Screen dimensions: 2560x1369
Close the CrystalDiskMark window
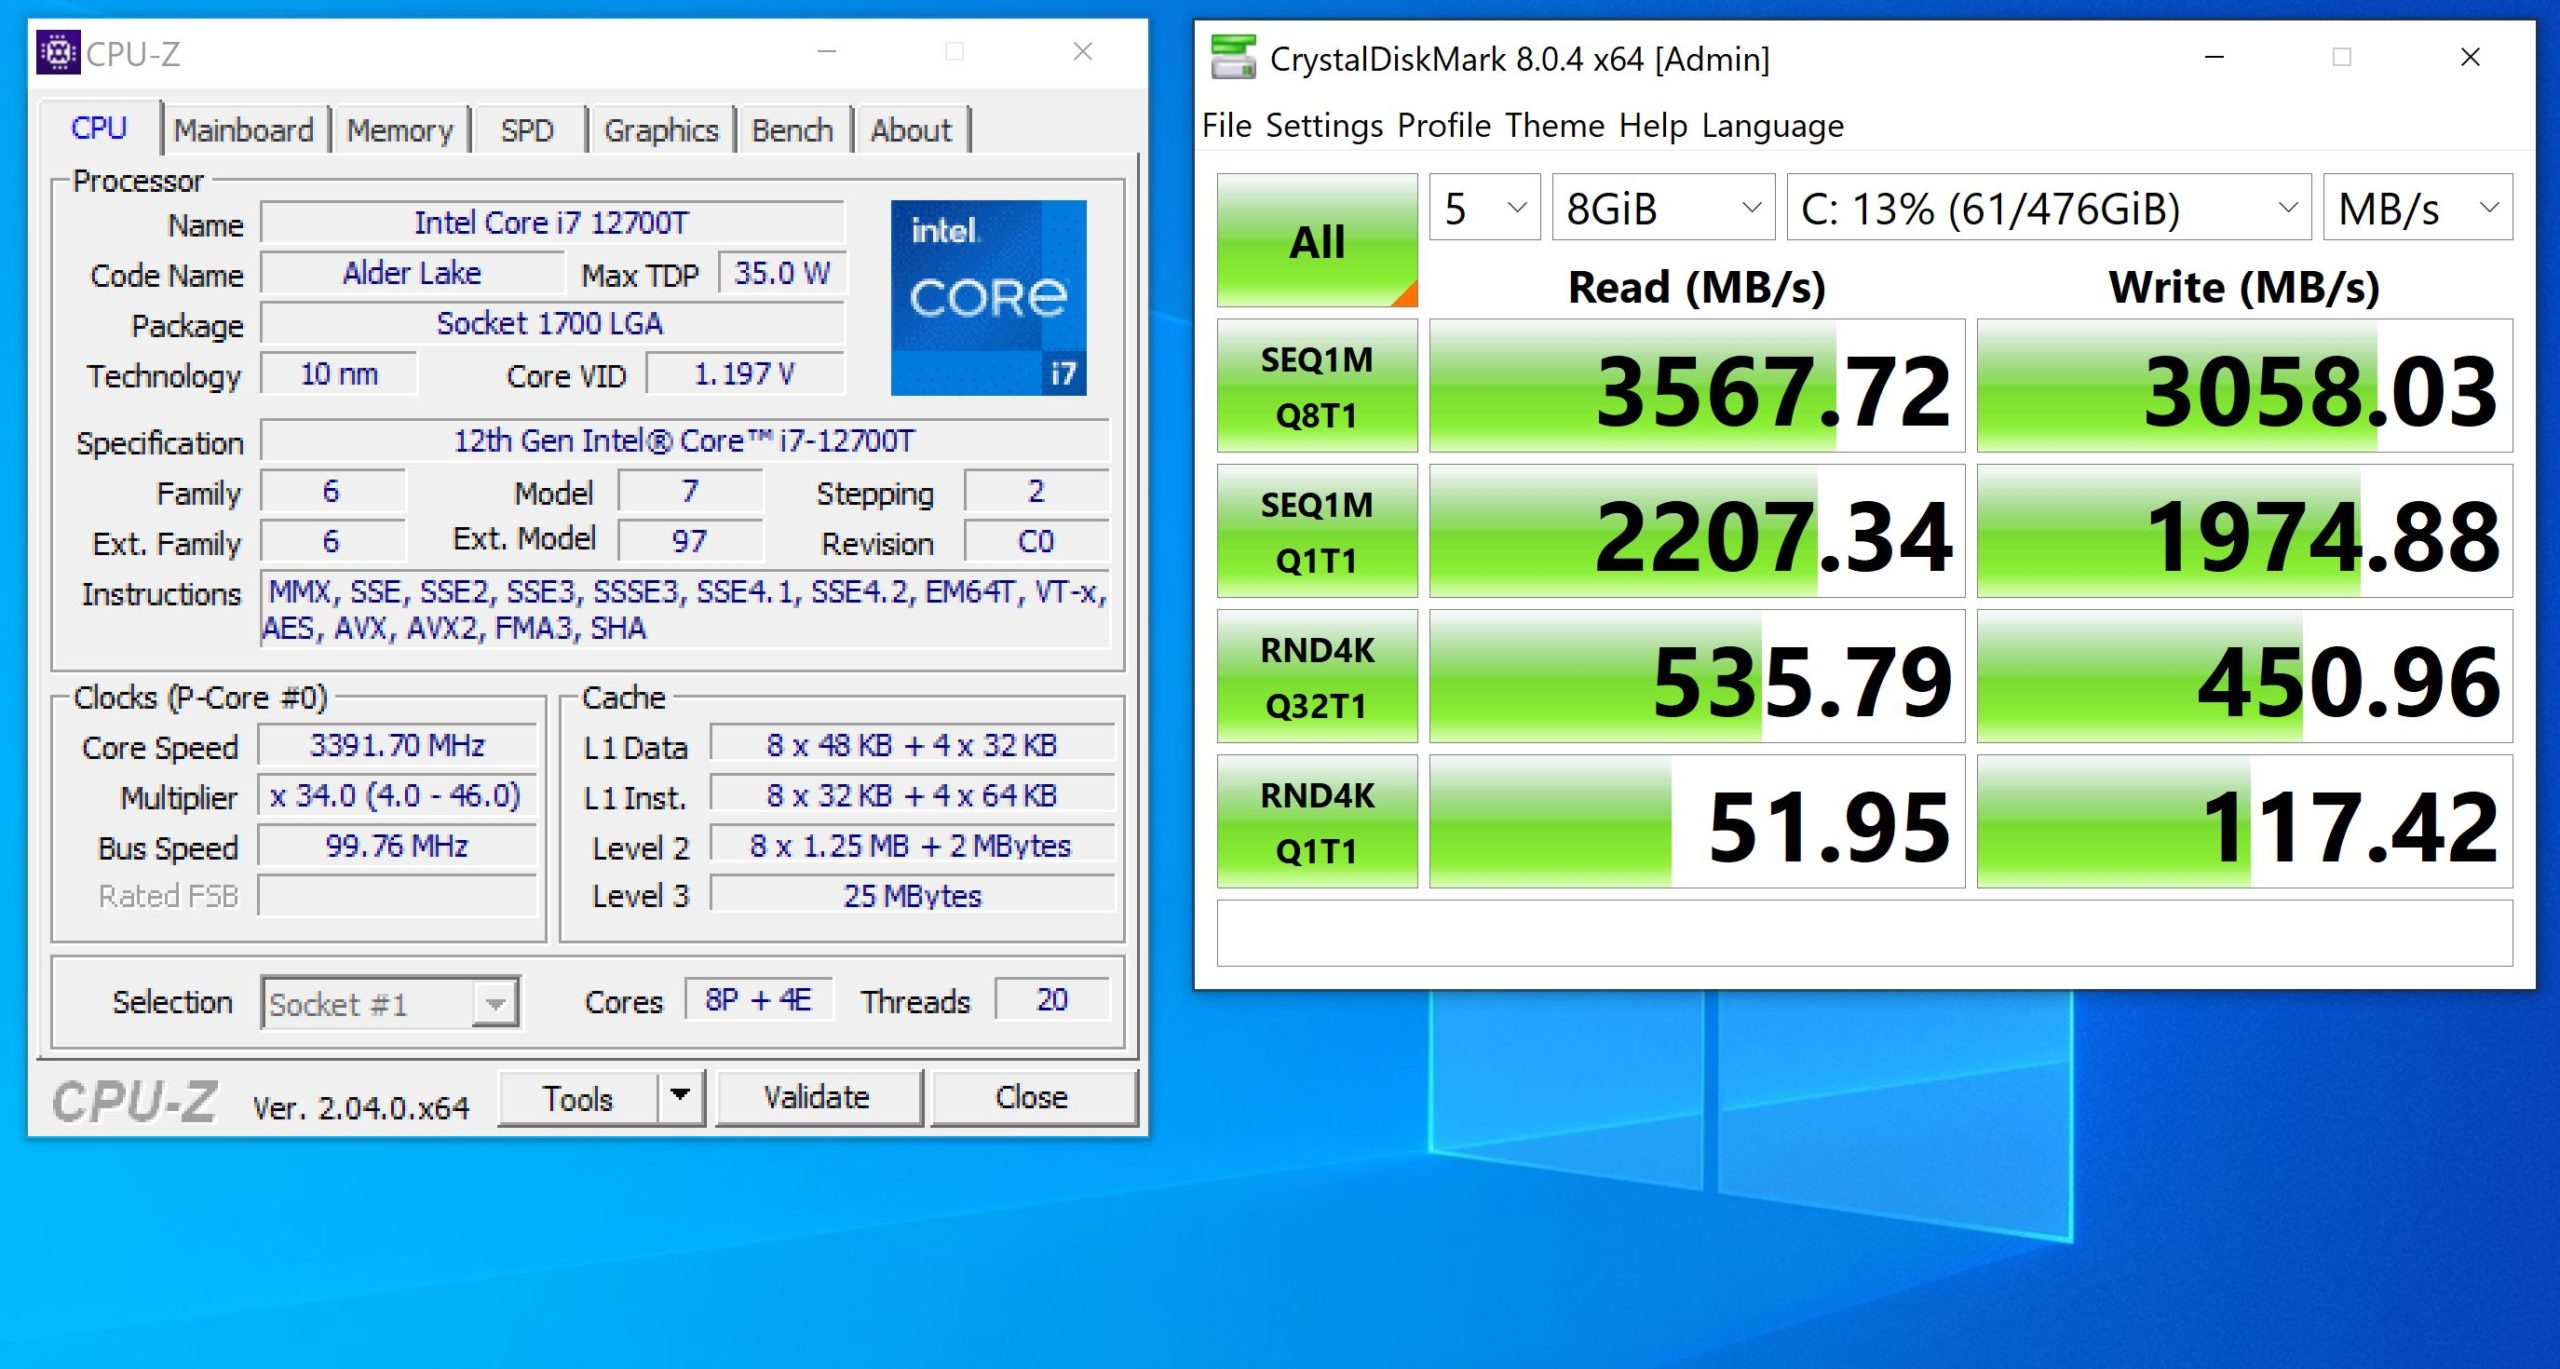click(x=2469, y=58)
